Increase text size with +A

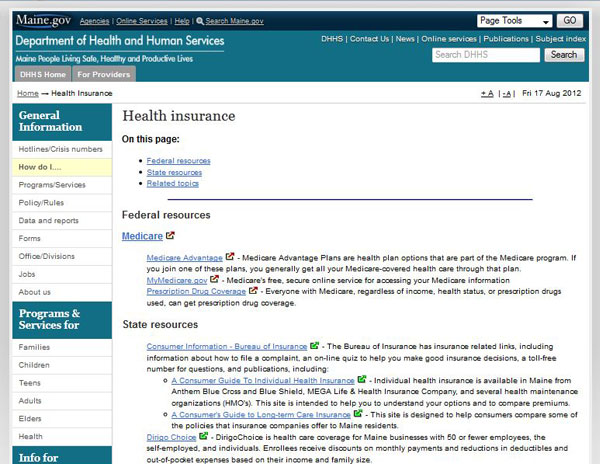click(487, 94)
